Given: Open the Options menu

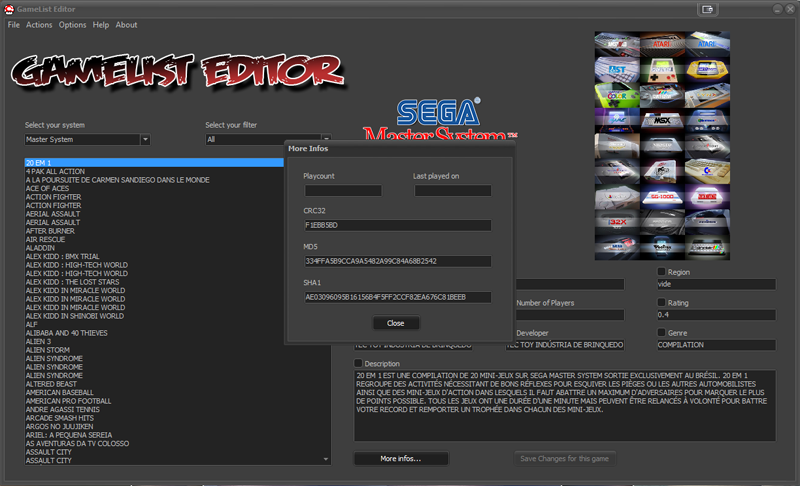Looking at the screenshot, I should pyautogui.click(x=72, y=24).
